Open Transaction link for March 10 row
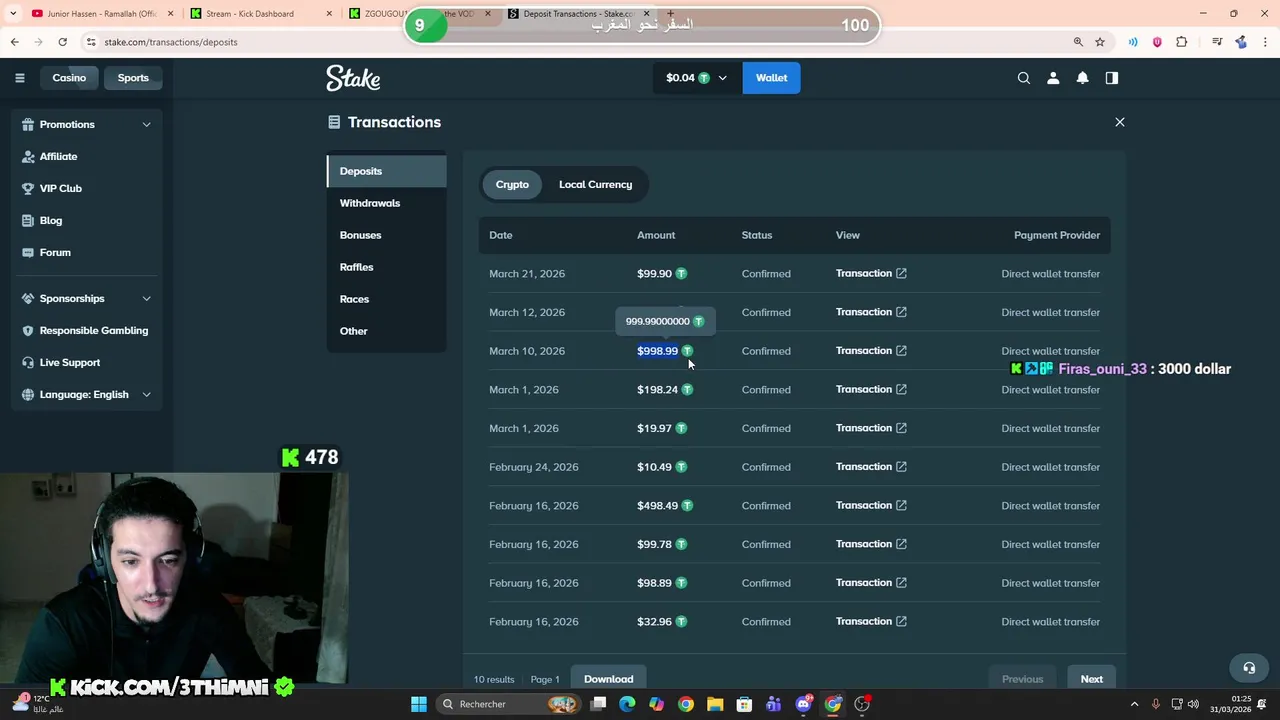The height and width of the screenshot is (720, 1280). pos(871,351)
